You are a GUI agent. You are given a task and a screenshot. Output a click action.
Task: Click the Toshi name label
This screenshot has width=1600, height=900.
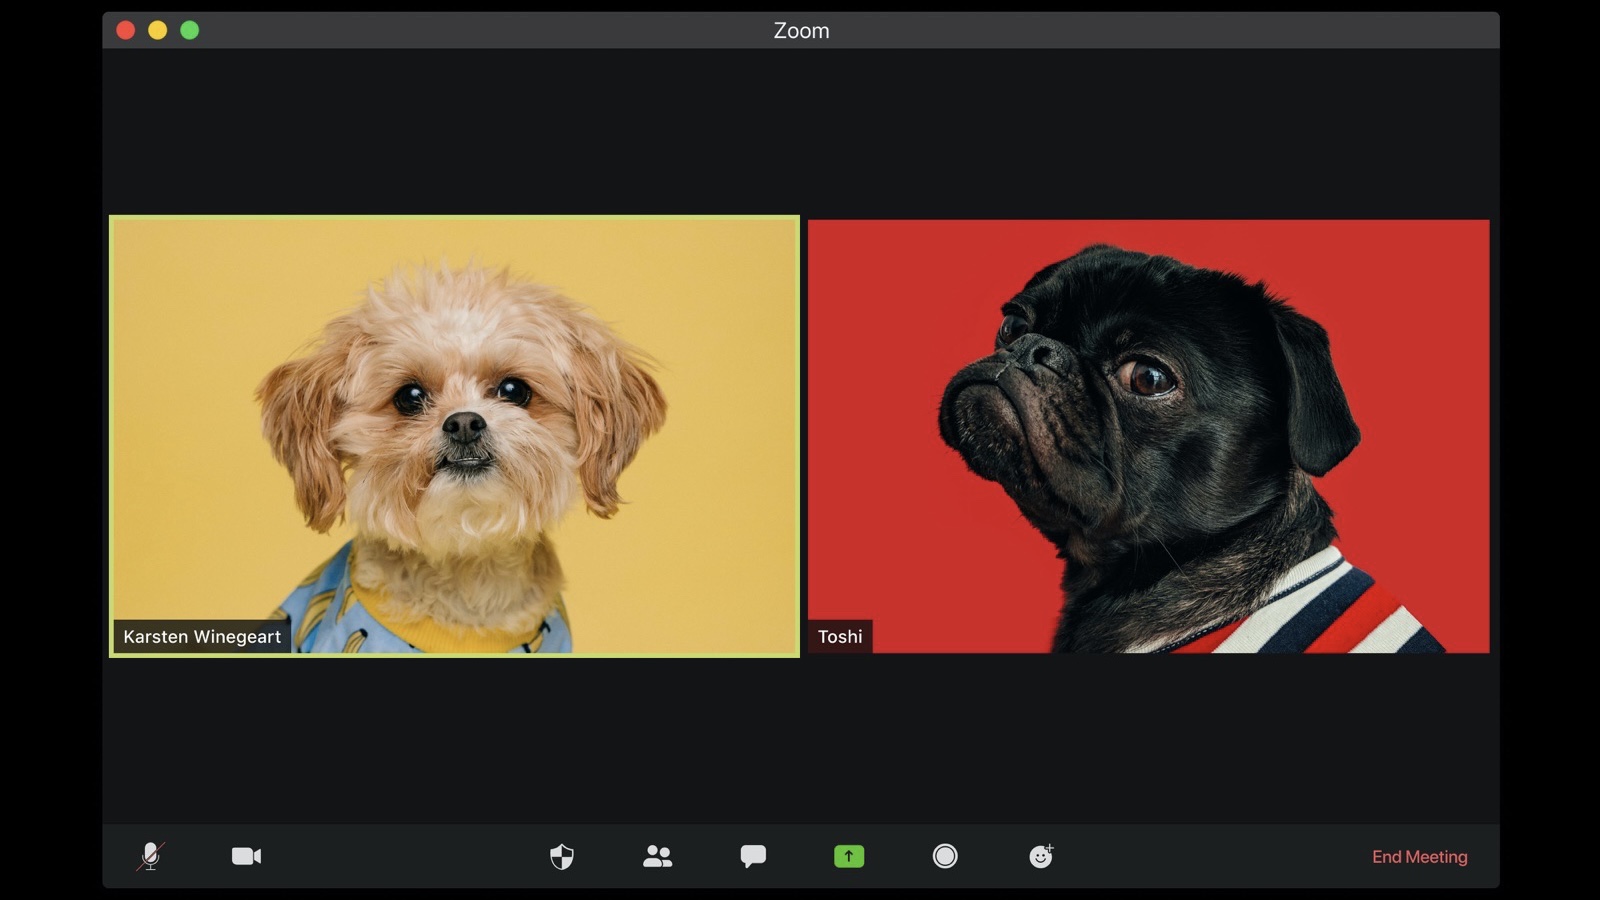pos(840,637)
